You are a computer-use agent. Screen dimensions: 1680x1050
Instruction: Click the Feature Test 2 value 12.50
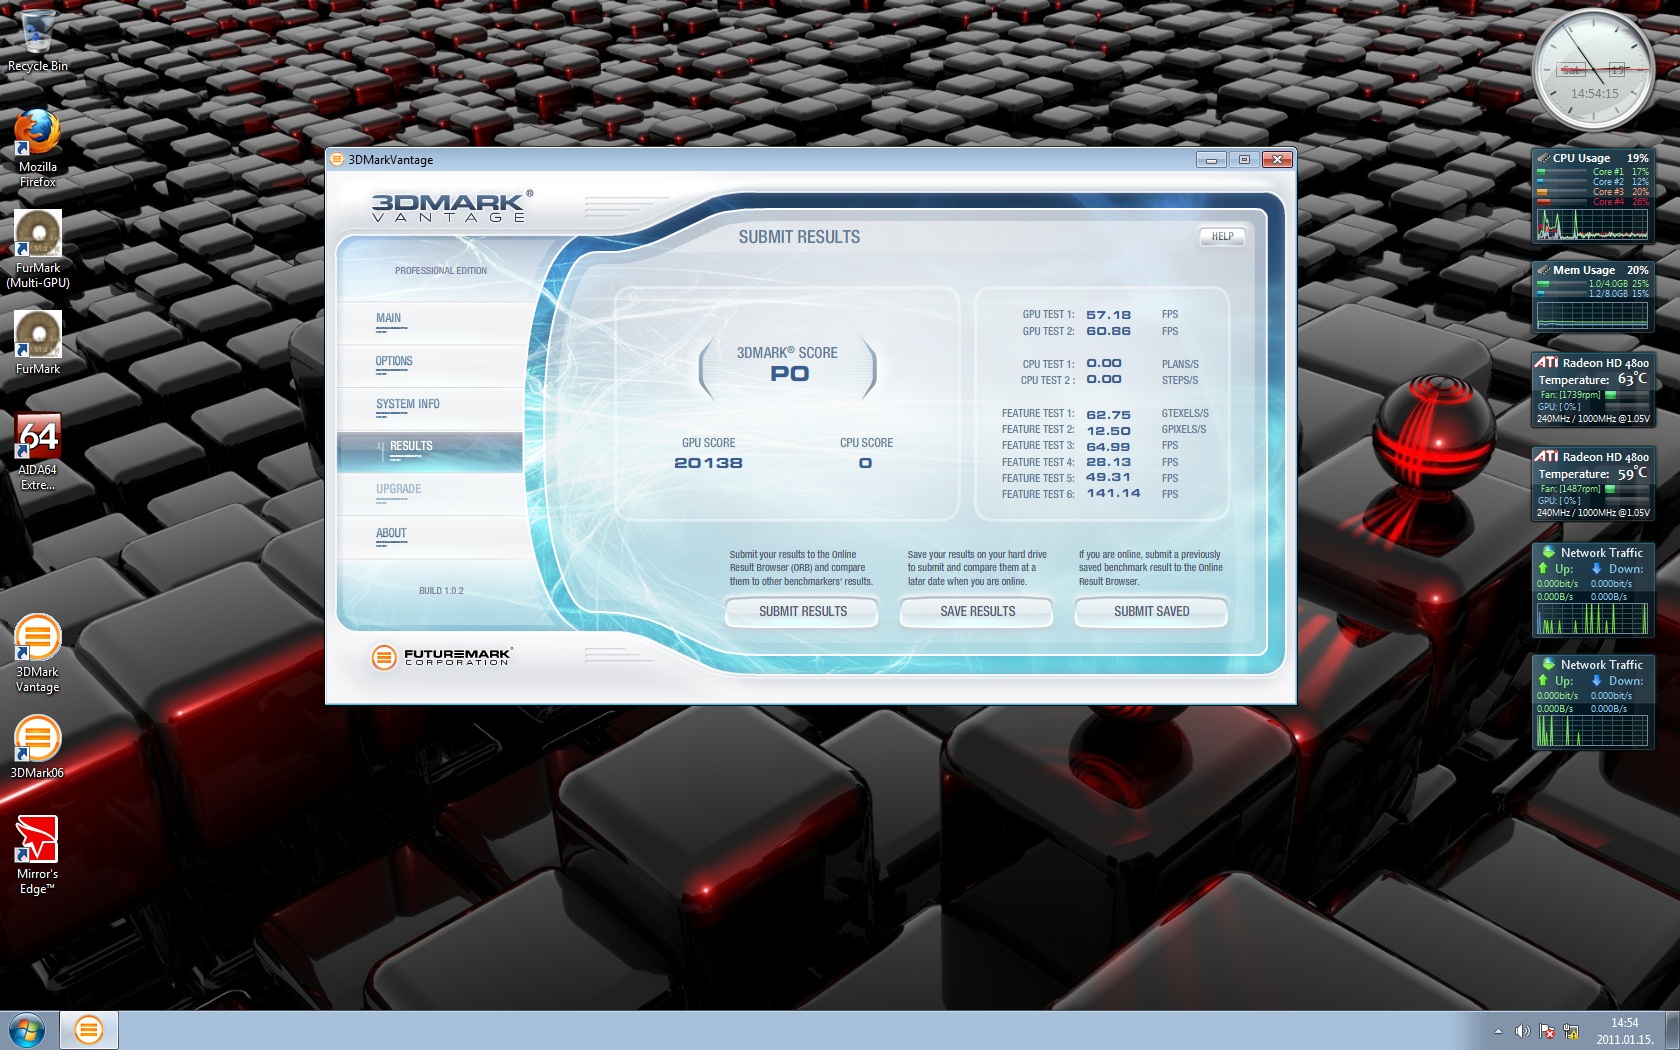click(1108, 431)
